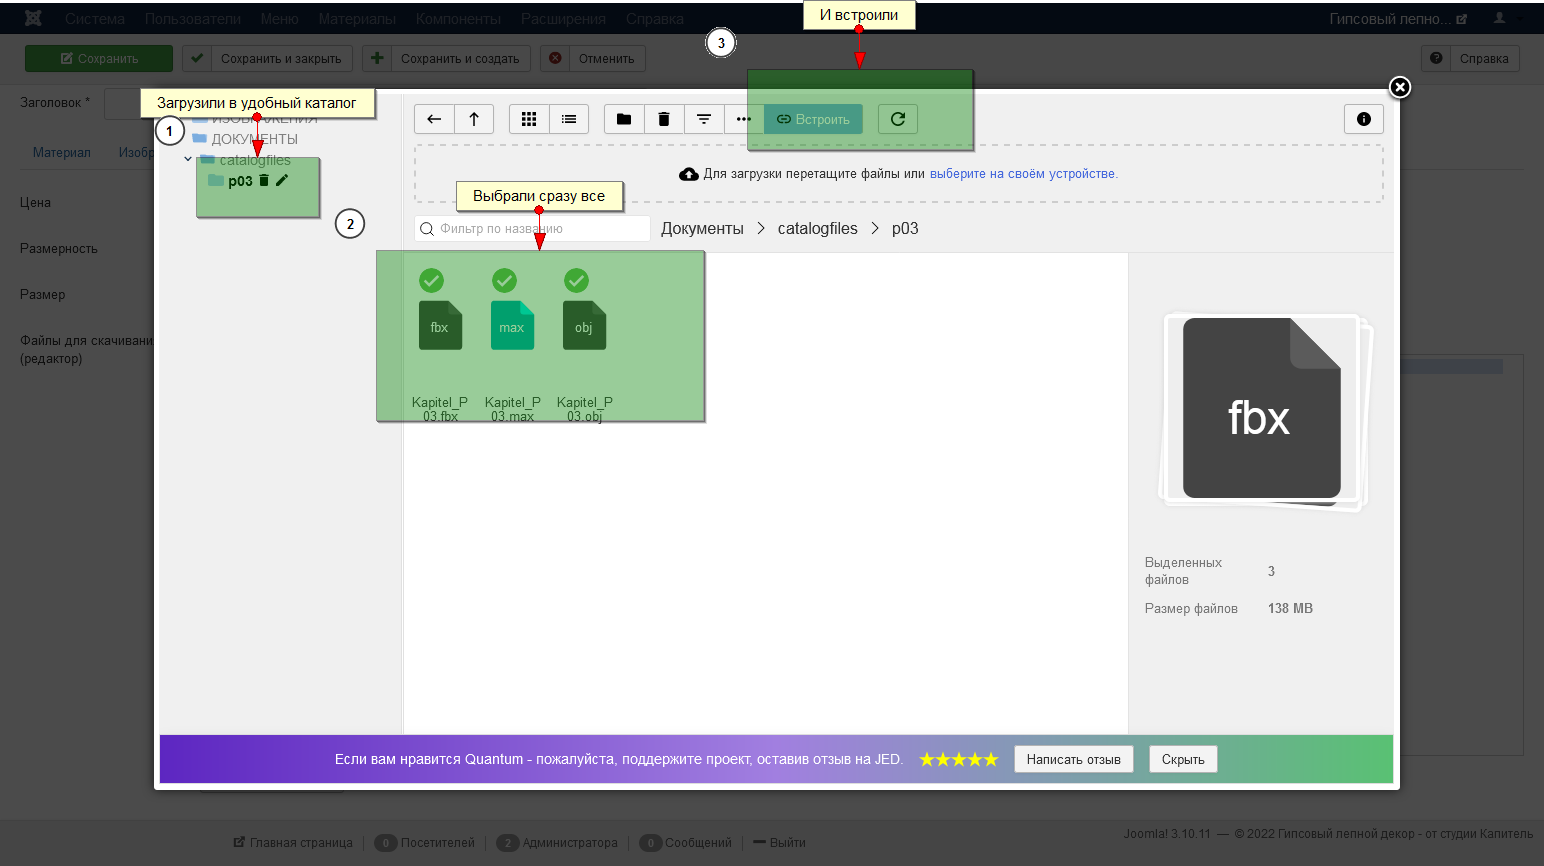The image size is (1544, 866).
Task: Select the Kapitel_P03.max file icon
Action: tap(512, 325)
